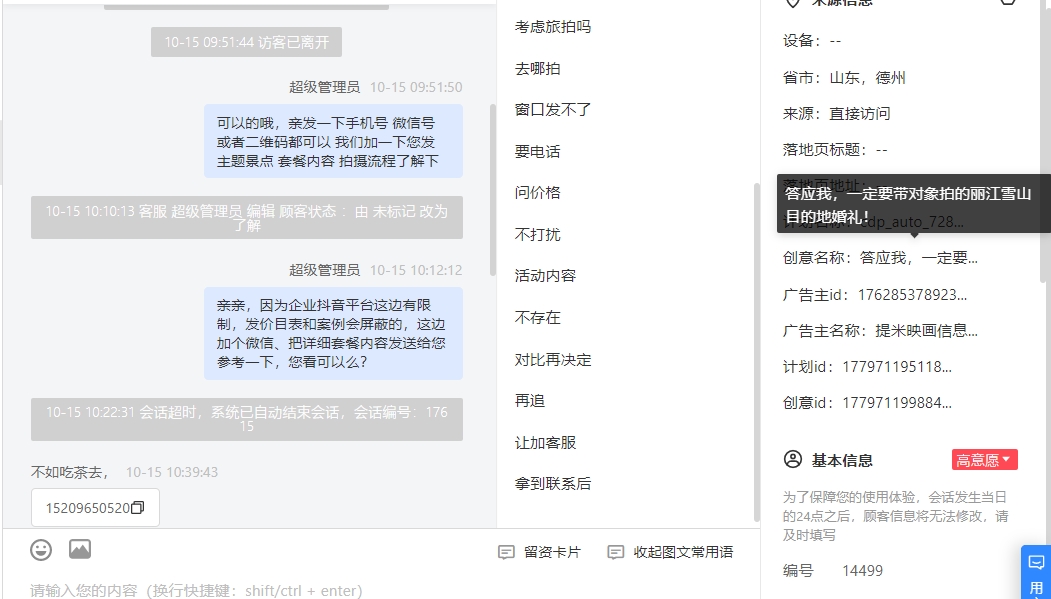The height and width of the screenshot is (599, 1051).
Task: Click the 设备 field row
Action: click(812, 41)
